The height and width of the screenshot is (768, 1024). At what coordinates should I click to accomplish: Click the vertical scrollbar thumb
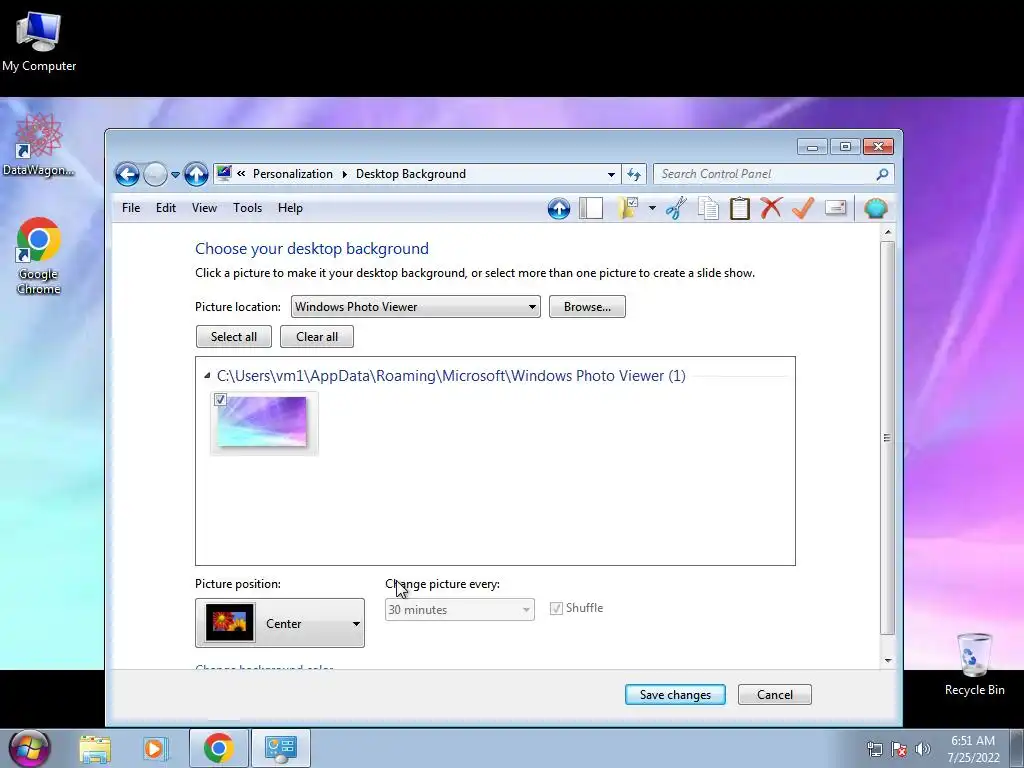(887, 438)
